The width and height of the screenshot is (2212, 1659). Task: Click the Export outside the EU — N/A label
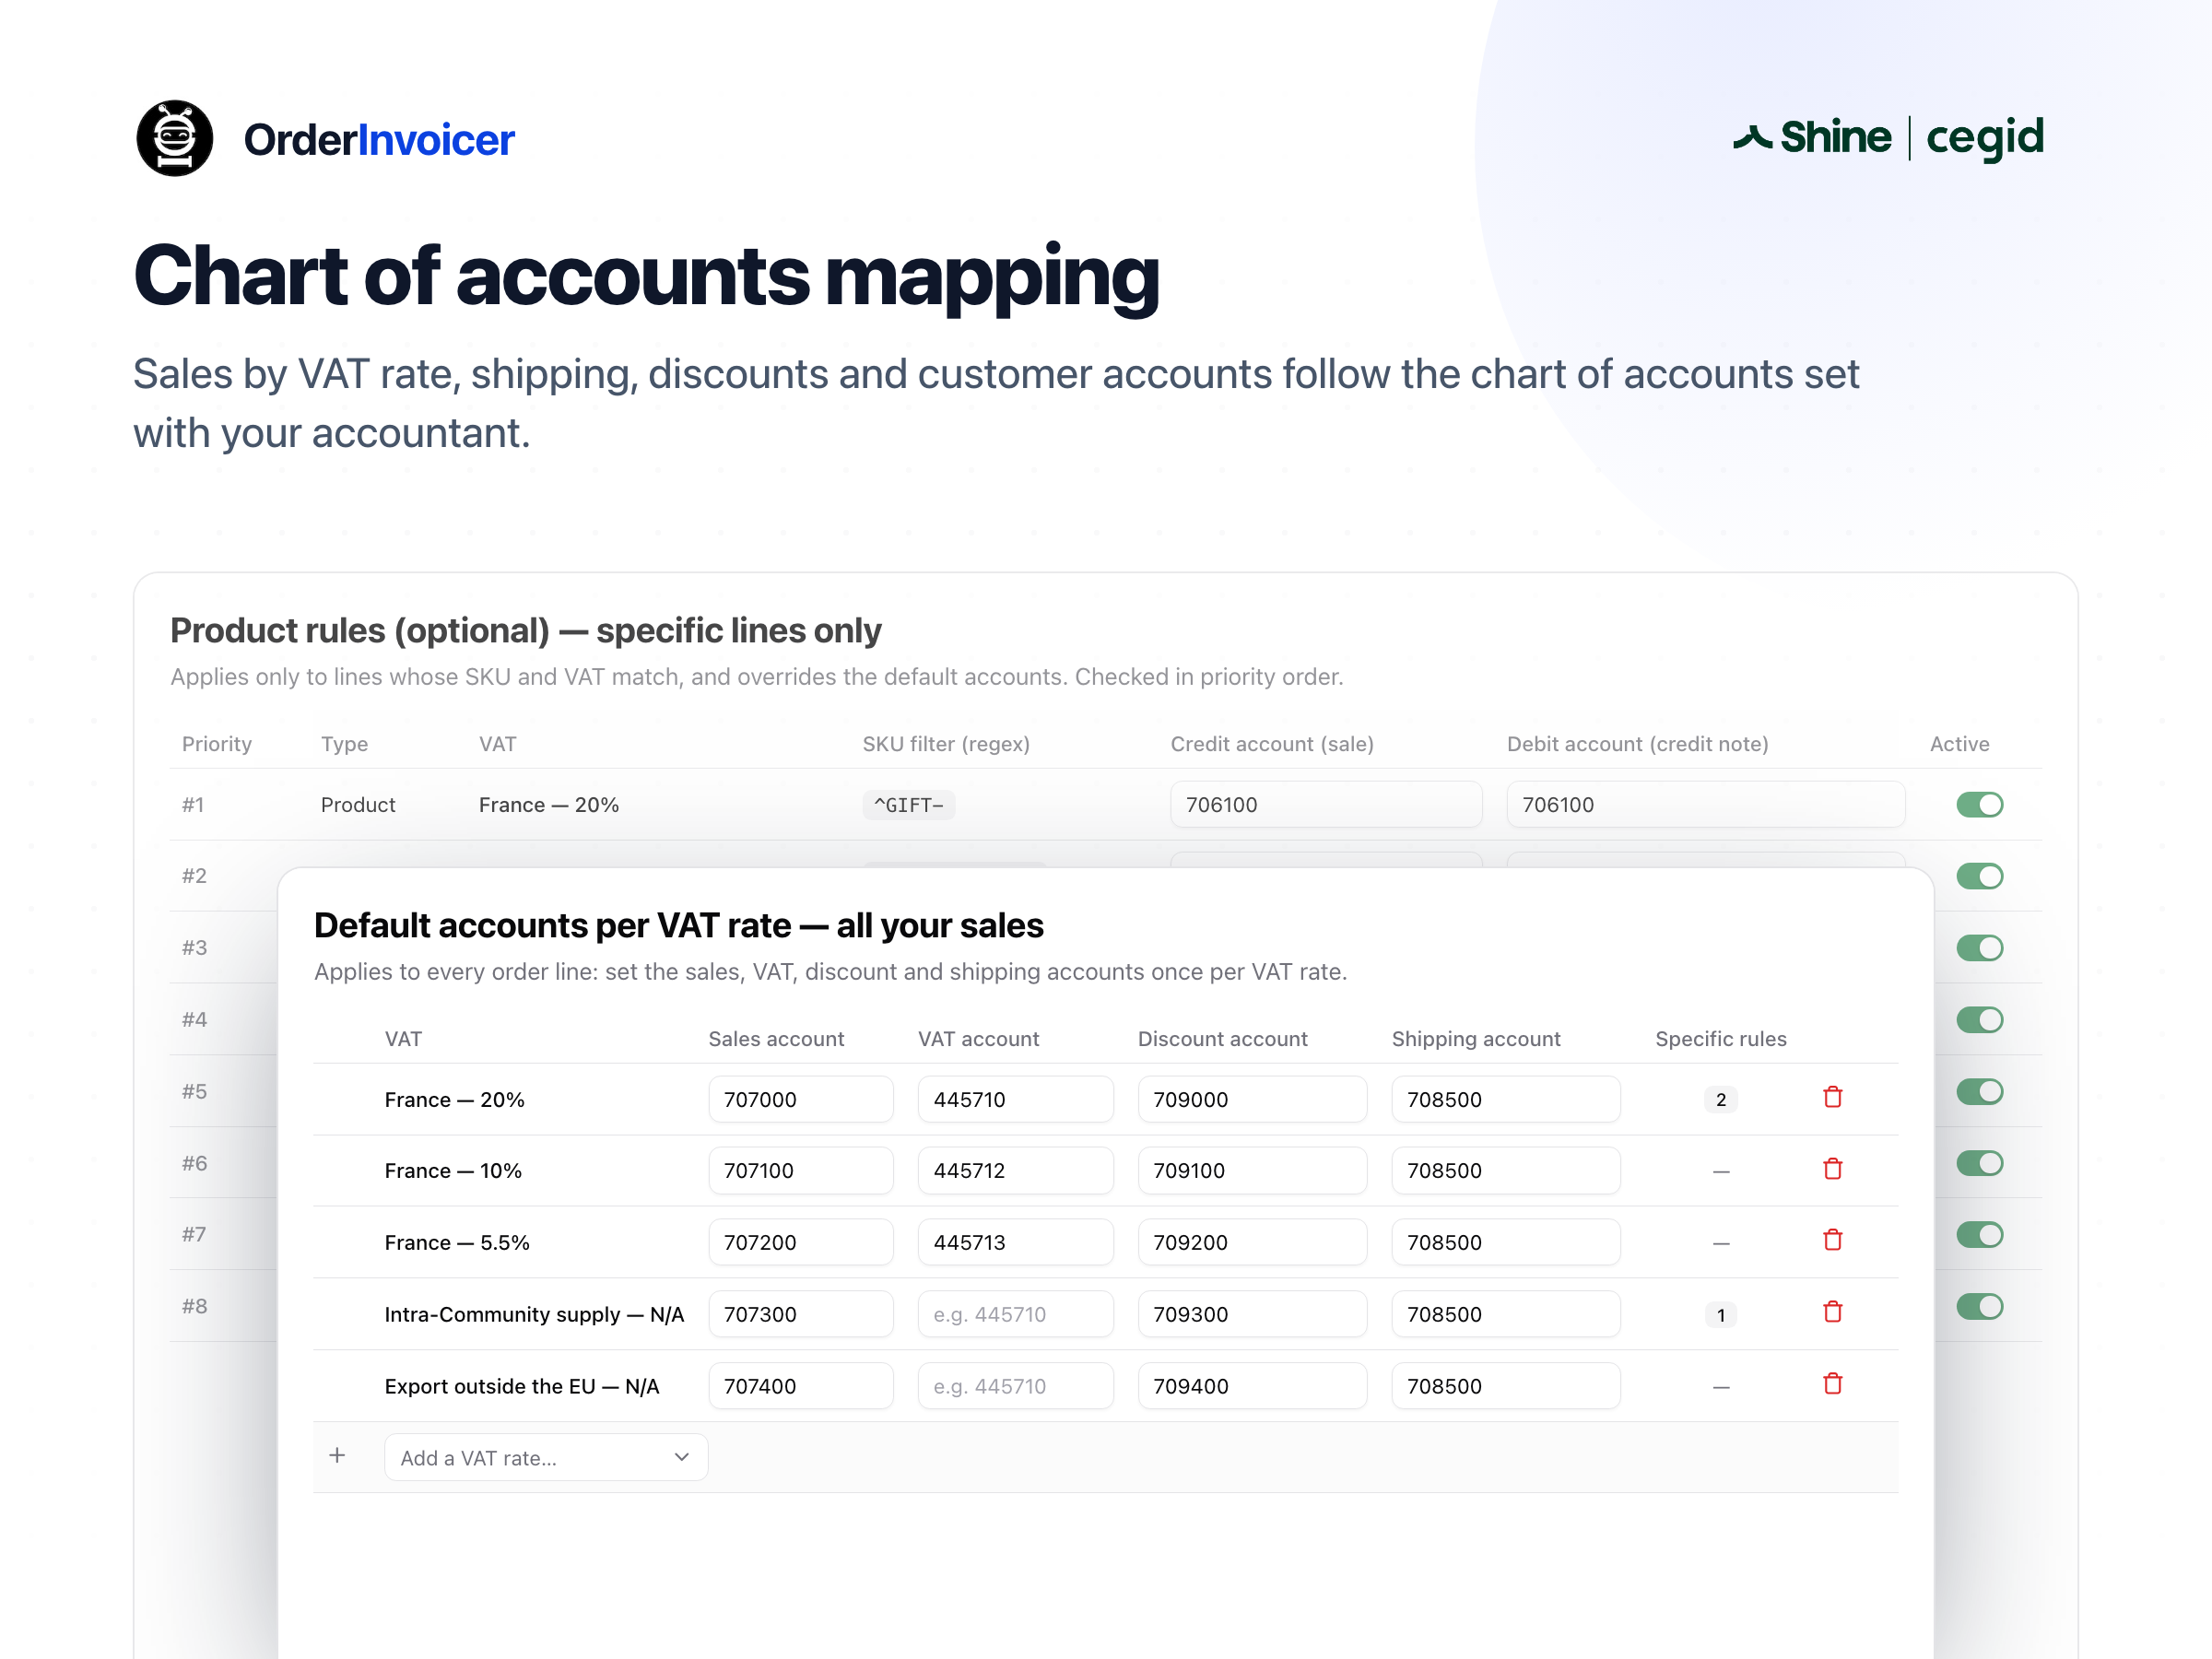[x=522, y=1387]
